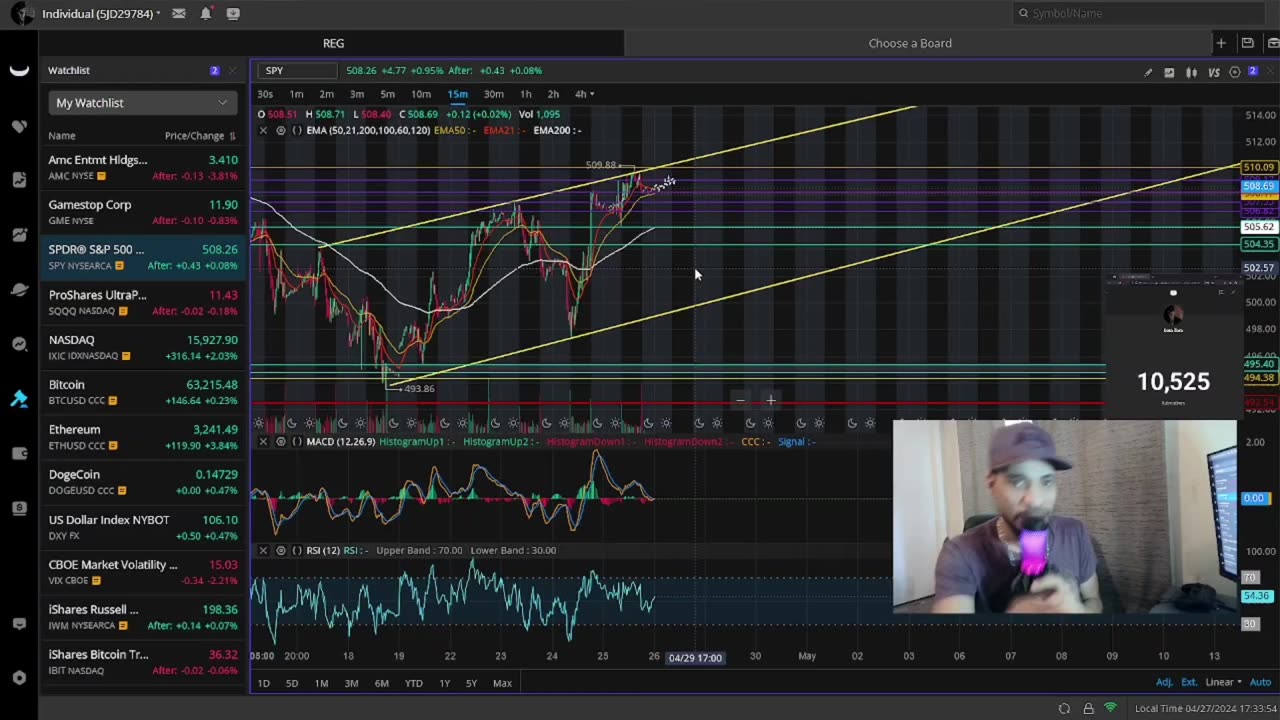Remove the RSI indicator with X
The image size is (1280, 720).
[263, 550]
